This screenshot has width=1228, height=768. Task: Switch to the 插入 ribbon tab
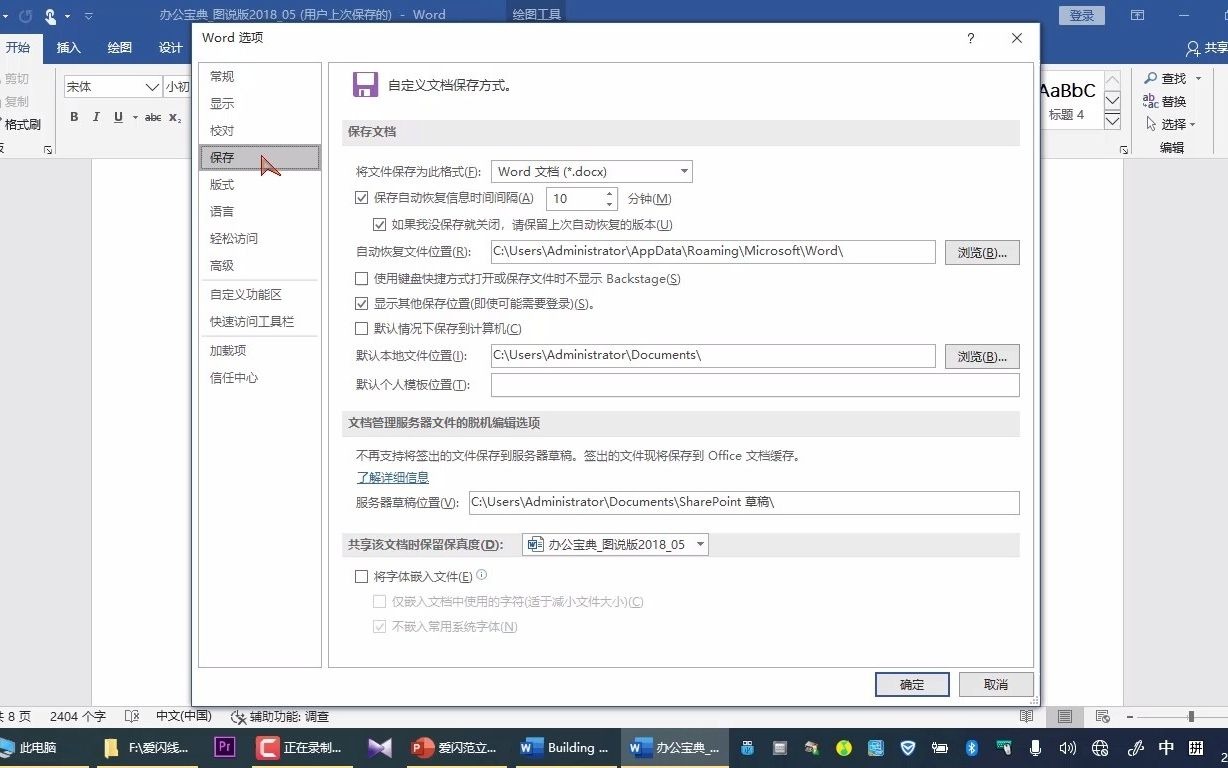67,46
